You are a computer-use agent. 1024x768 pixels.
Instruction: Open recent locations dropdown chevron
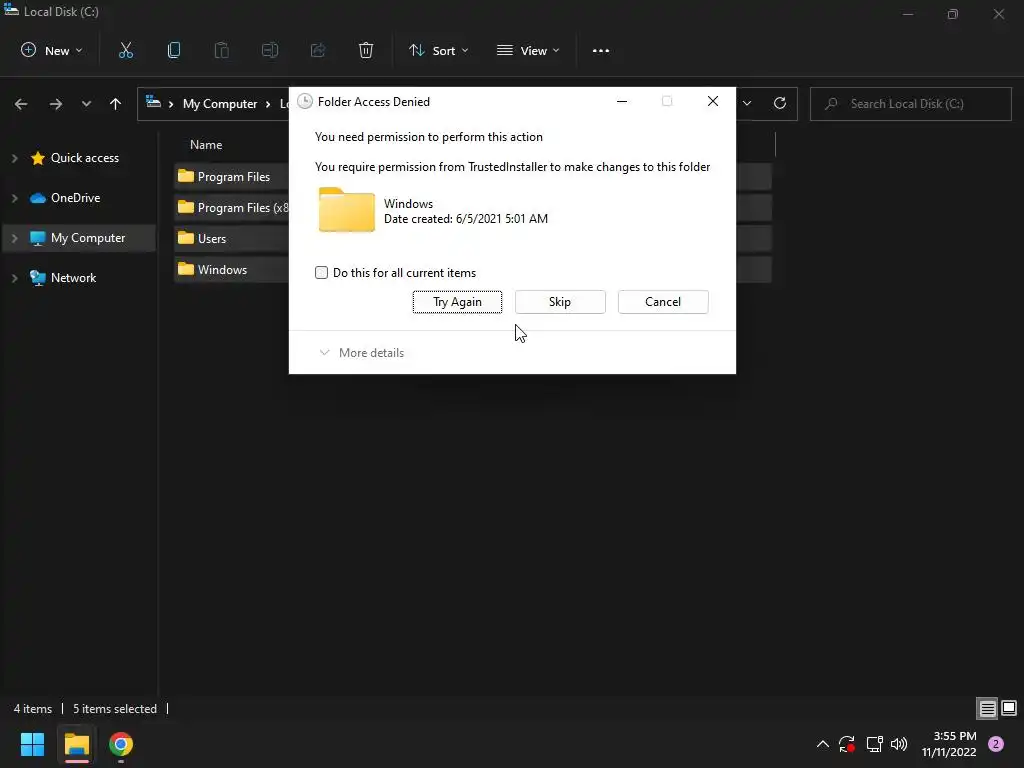(x=86, y=104)
